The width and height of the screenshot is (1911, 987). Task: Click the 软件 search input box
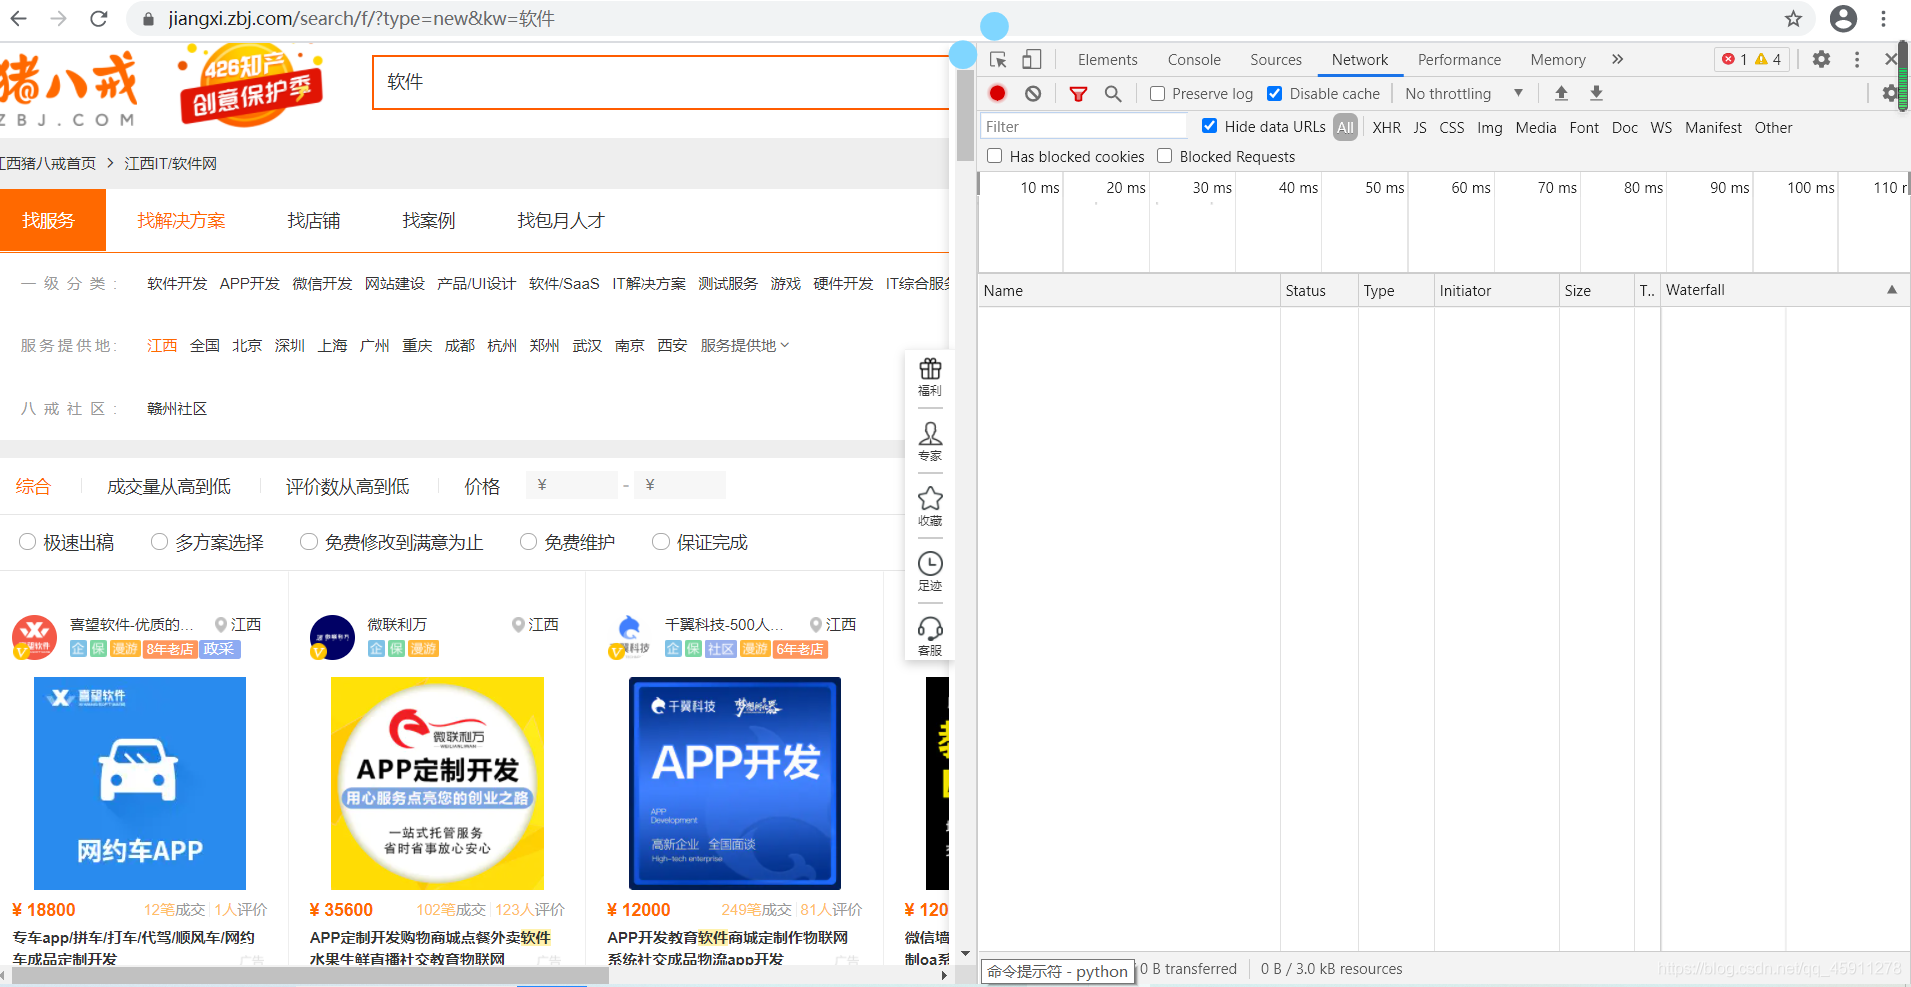[x=661, y=82]
